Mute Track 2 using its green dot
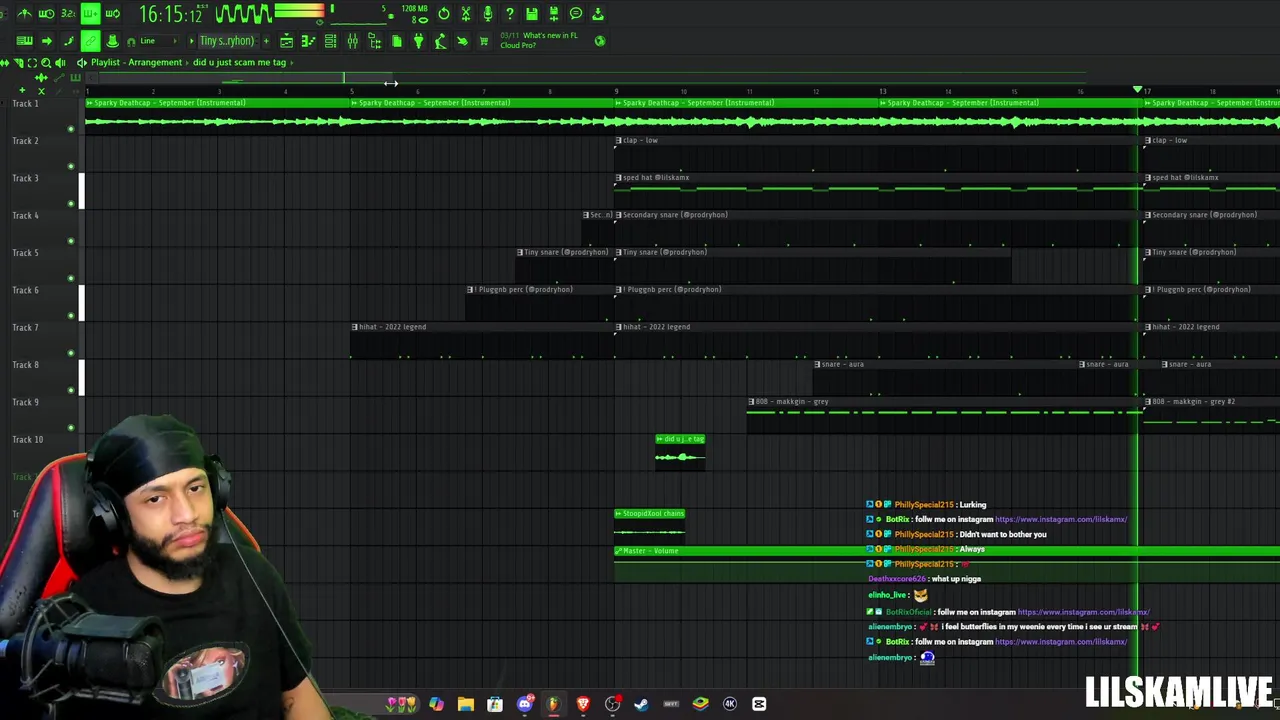This screenshot has width=1280, height=720. coord(70,166)
